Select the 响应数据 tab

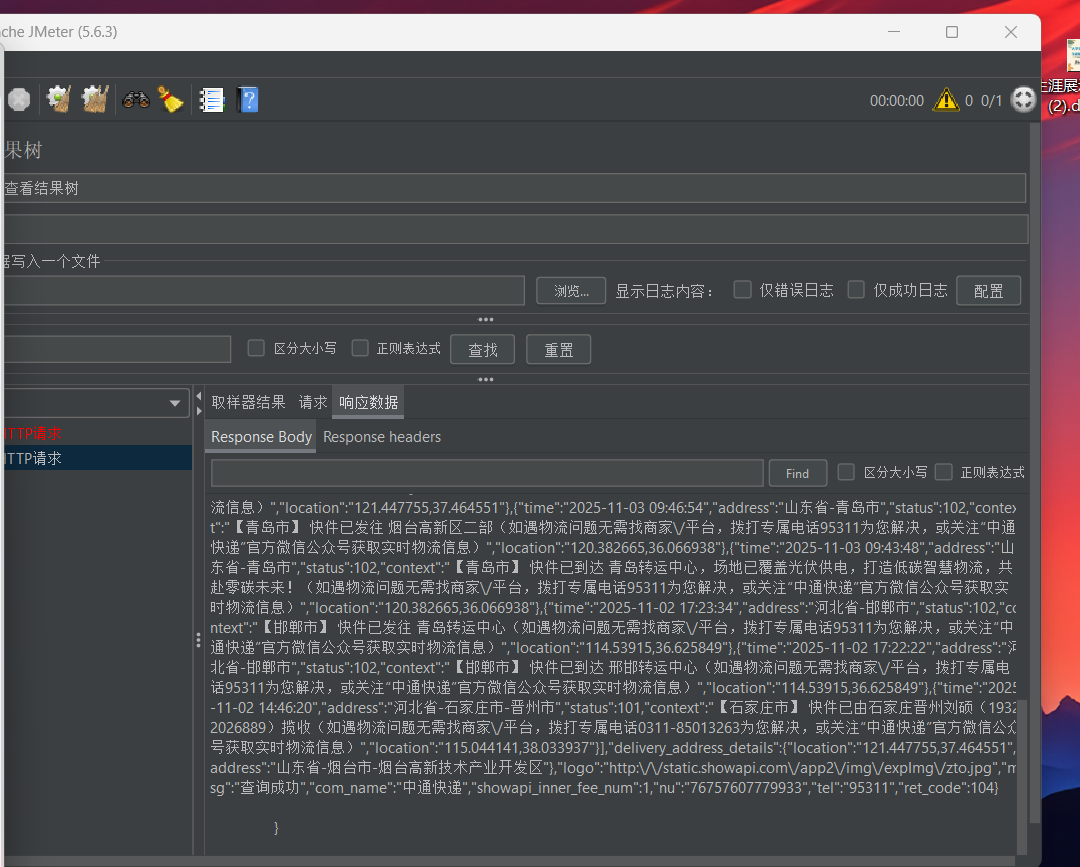[368, 402]
